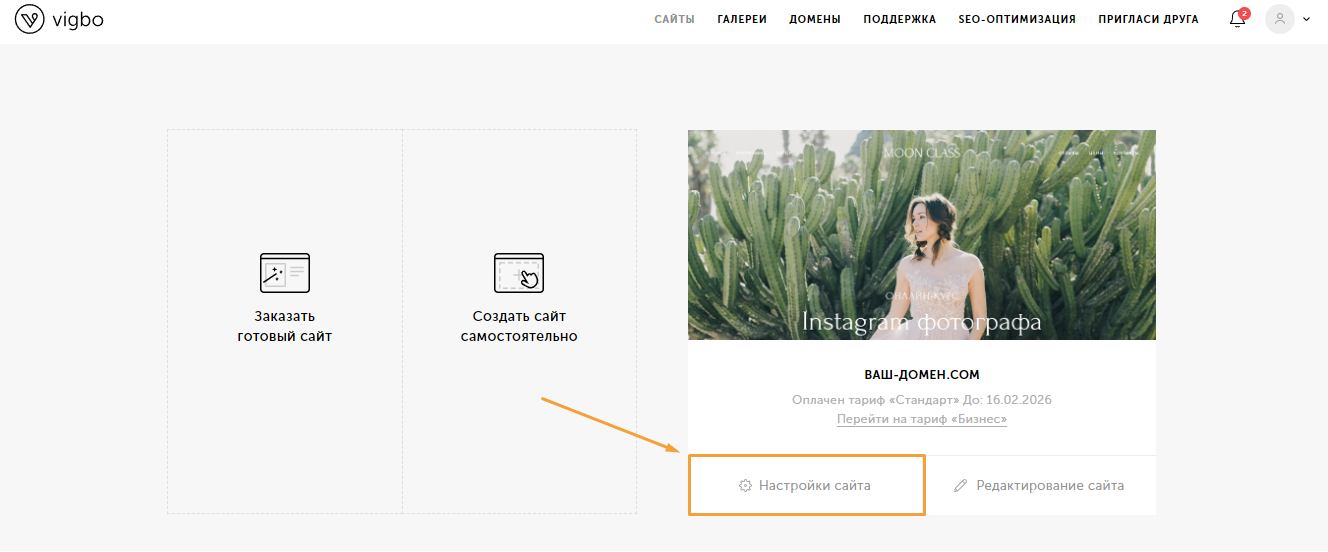Viewport: 1328px width, 552px height.
Task: Click the Vigbo brand name text
Action: [x=78, y=19]
